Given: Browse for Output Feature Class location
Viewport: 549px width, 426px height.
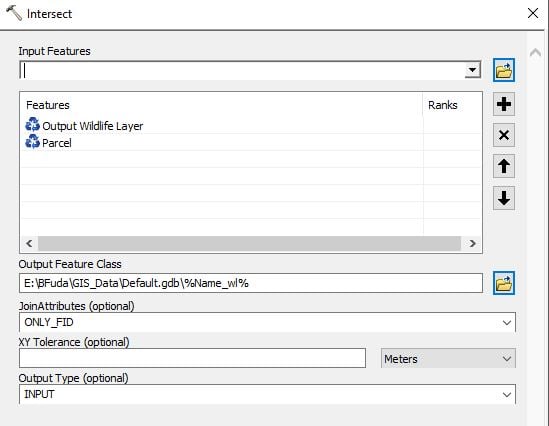Looking at the screenshot, I should [x=503, y=283].
